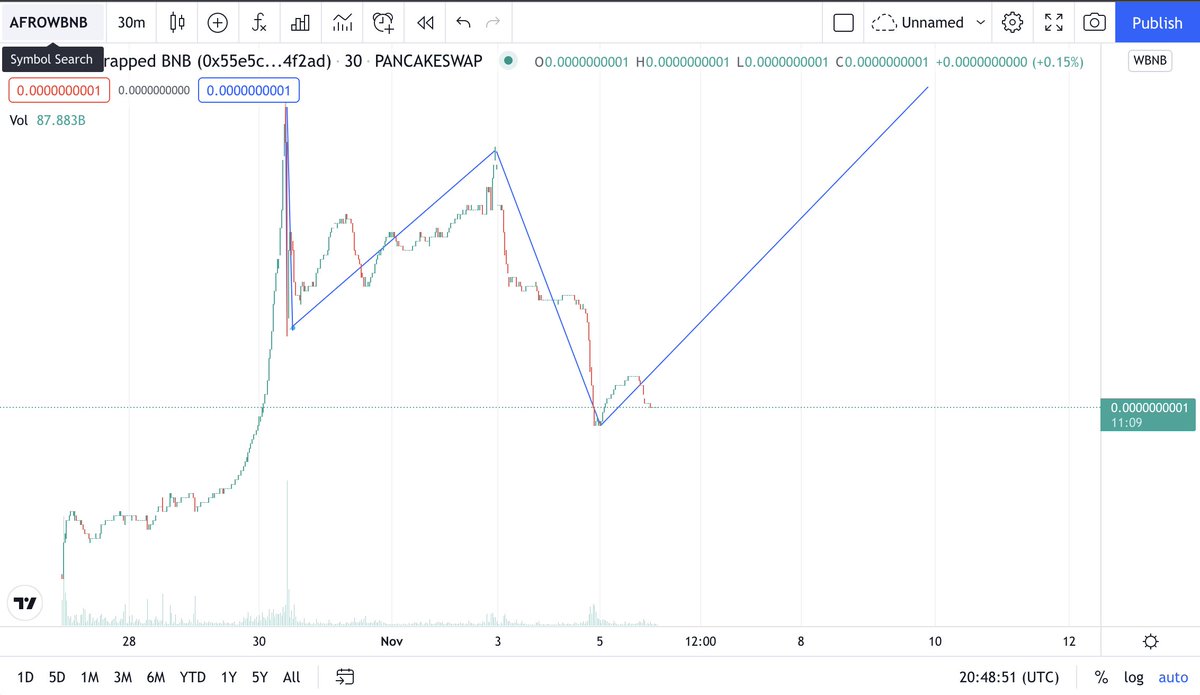Image resolution: width=1200 pixels, height=695 pixels.
Task: Open the candlestick chart style selector
Action: pyautogui.click(x=176, y=22)
